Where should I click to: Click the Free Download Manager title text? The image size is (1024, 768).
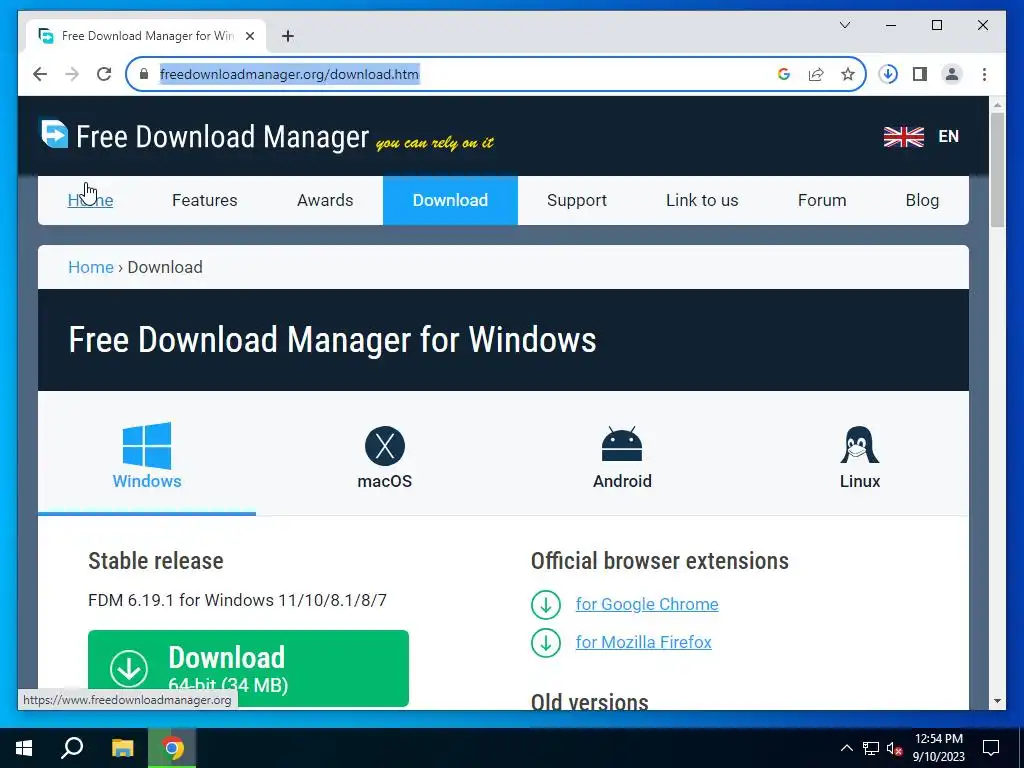[x=223, y=137]
